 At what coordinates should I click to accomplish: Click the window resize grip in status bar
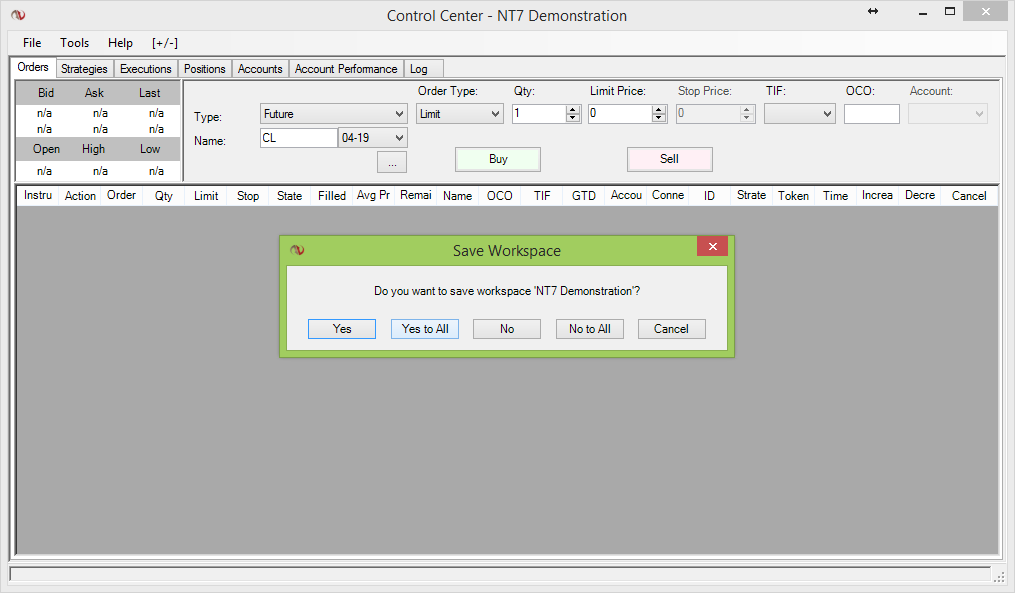click(999, 576)
